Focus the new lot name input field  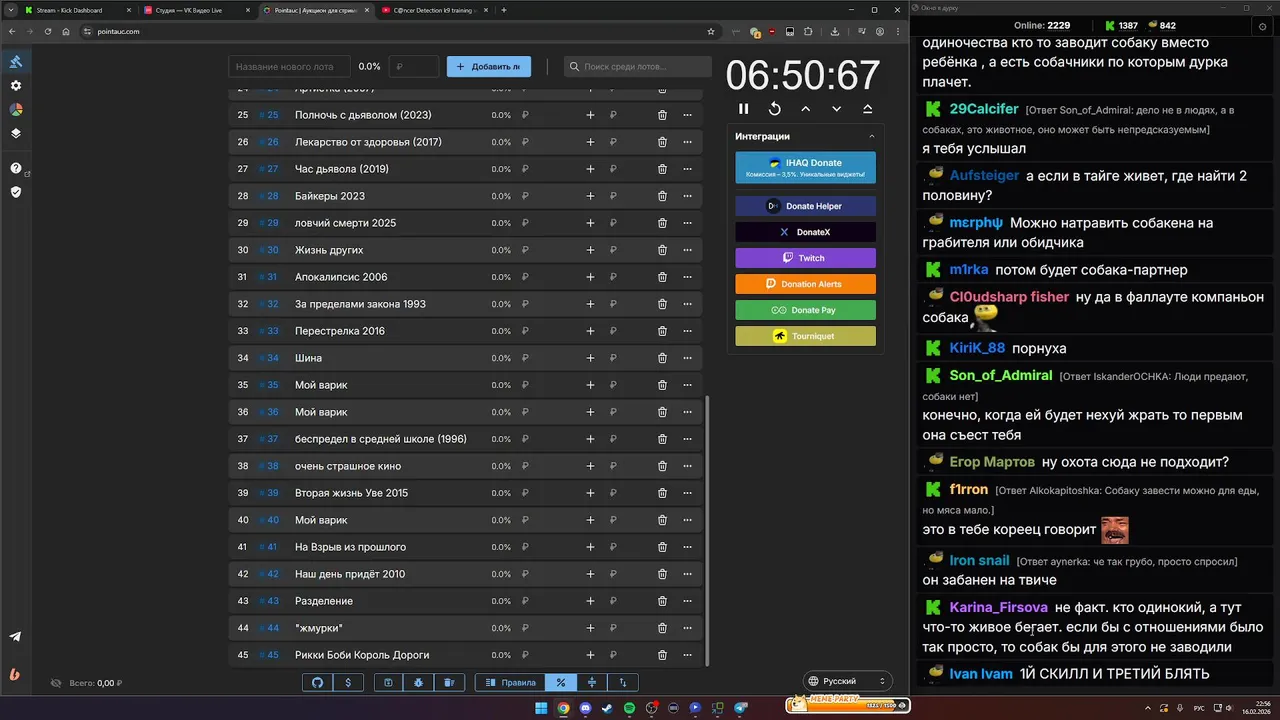point(290,66)
